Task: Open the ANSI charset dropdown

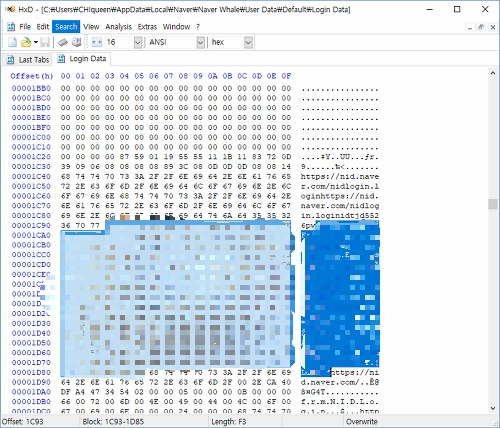Action: point(200,42)
